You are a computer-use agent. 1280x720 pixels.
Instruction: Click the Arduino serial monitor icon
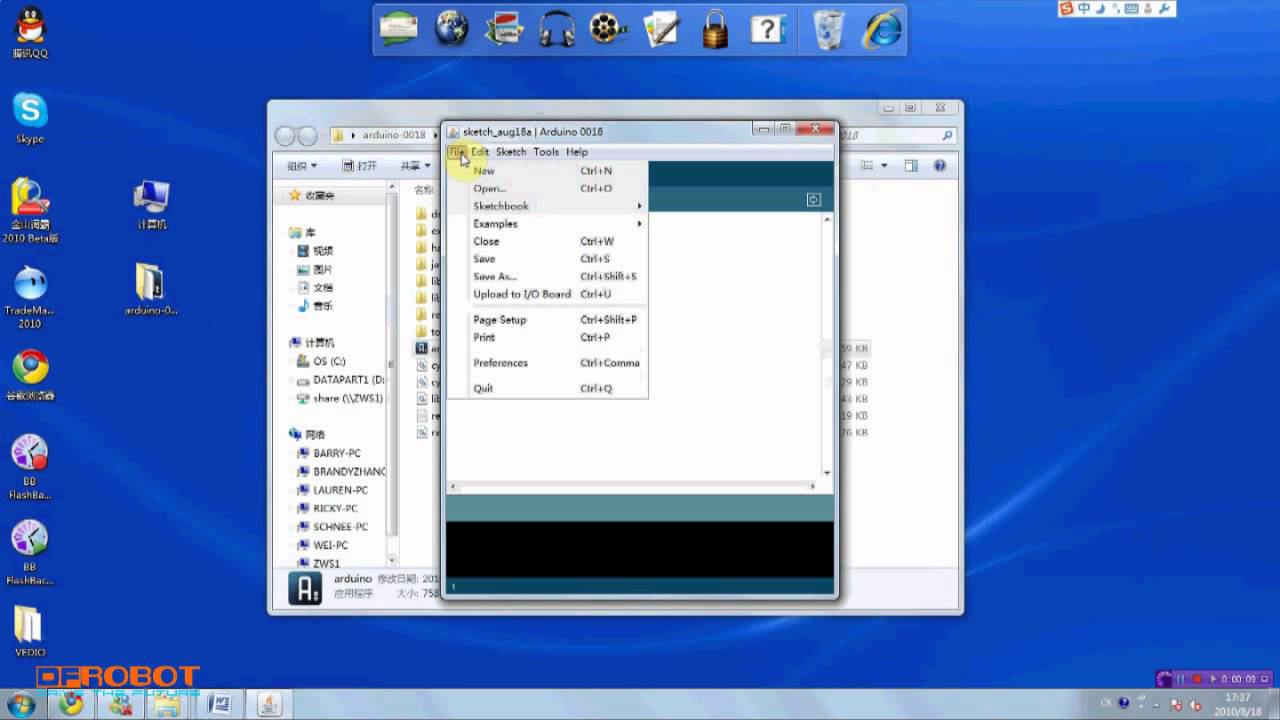(813, 200)
